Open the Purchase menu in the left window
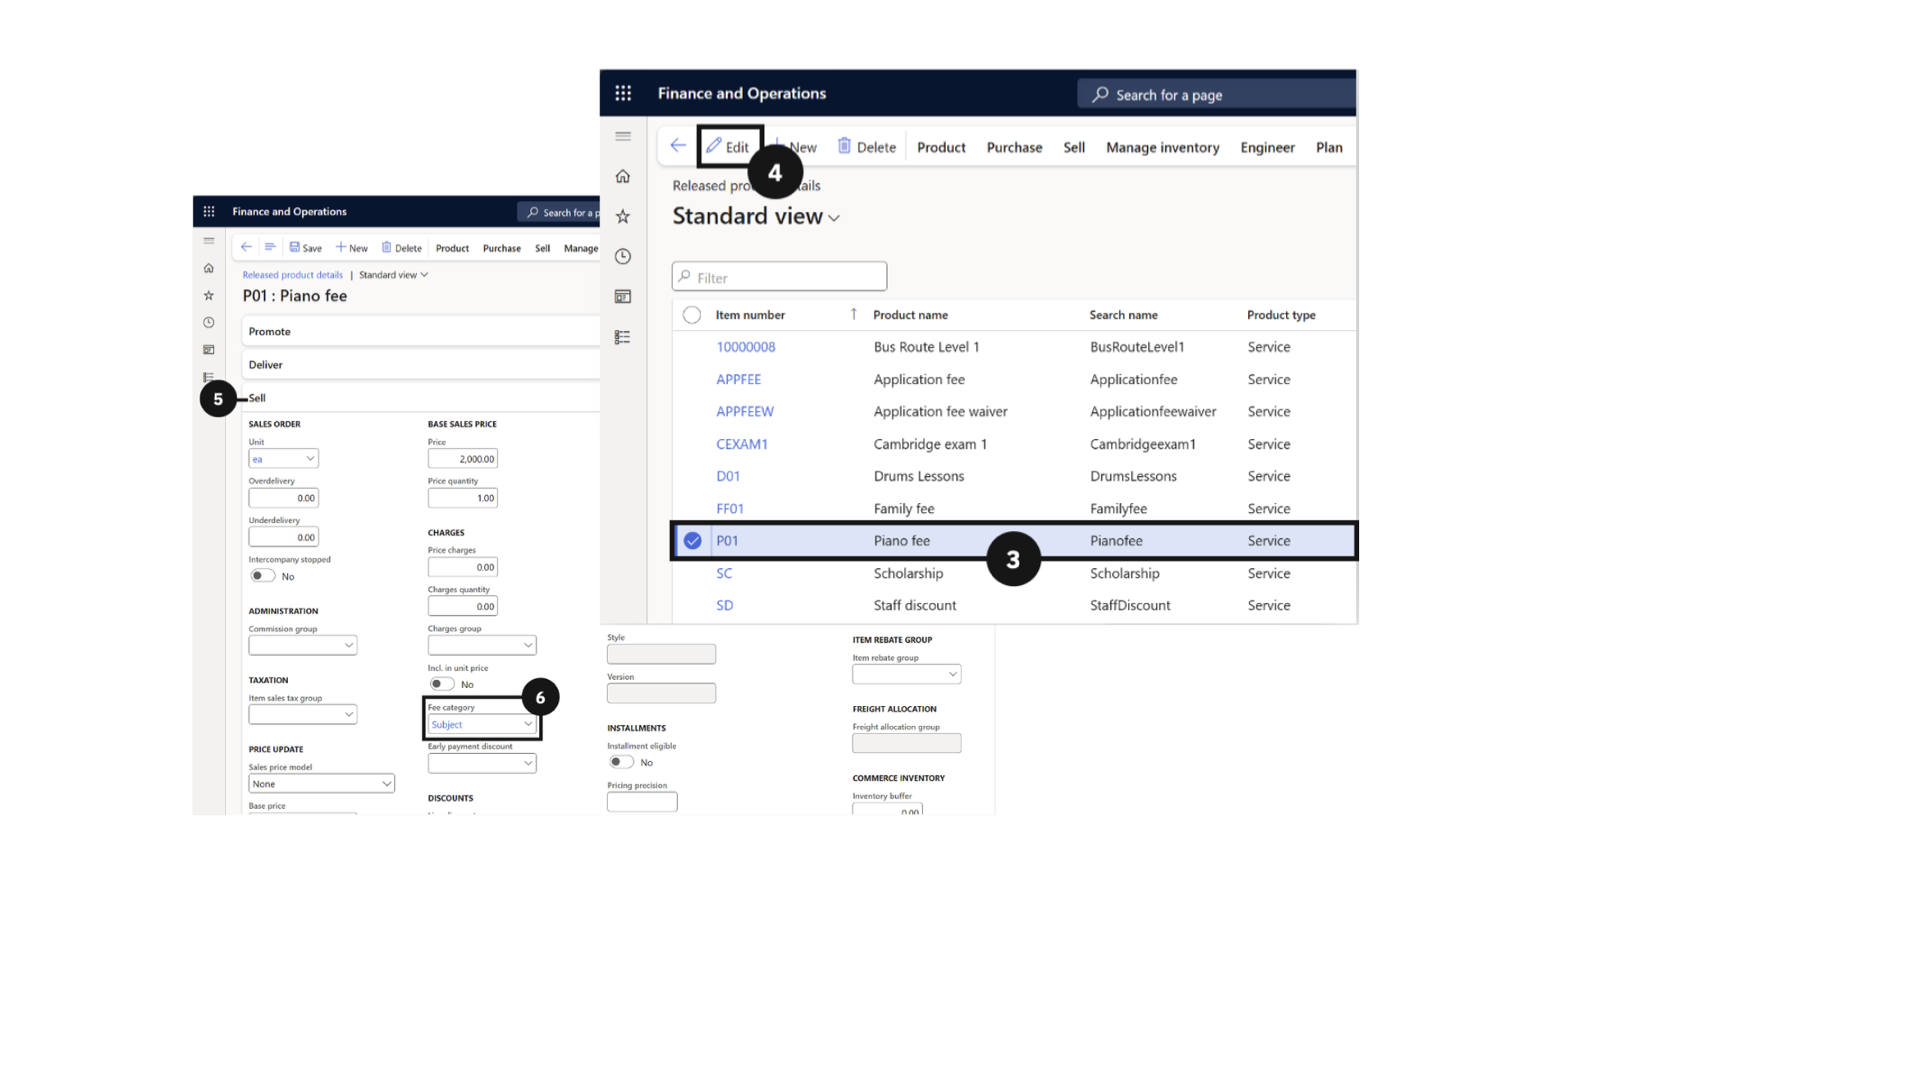Viewport: 1920px width, 1080px height. click(x=501, y=248)
